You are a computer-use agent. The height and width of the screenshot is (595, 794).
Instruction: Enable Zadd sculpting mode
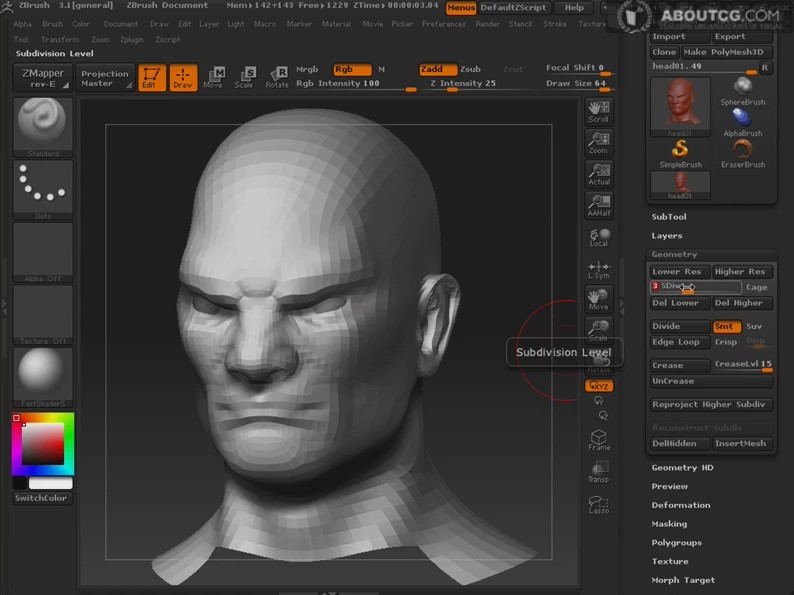click(438, 69)
